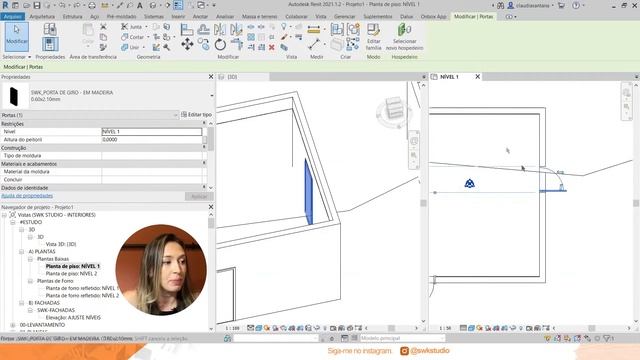Close the NÍVEL 1 view tab
This screenshot has height=360, width=640.
pos(478,77)
